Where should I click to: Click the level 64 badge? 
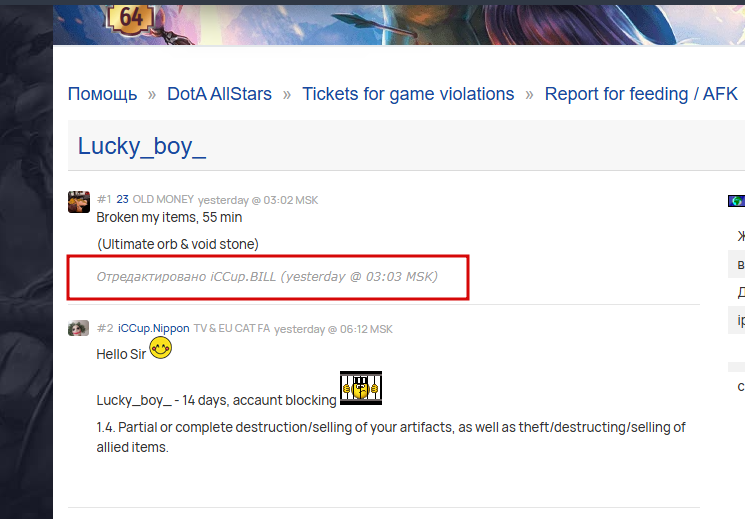(130, 18)
